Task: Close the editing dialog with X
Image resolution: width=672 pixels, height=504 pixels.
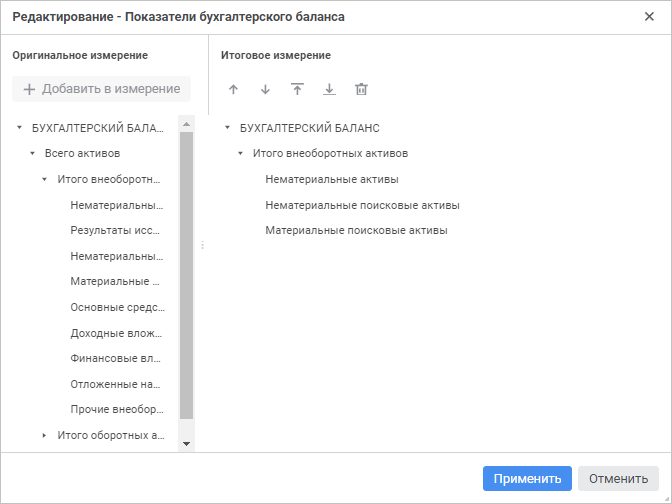Action: [x=650, y=17]
